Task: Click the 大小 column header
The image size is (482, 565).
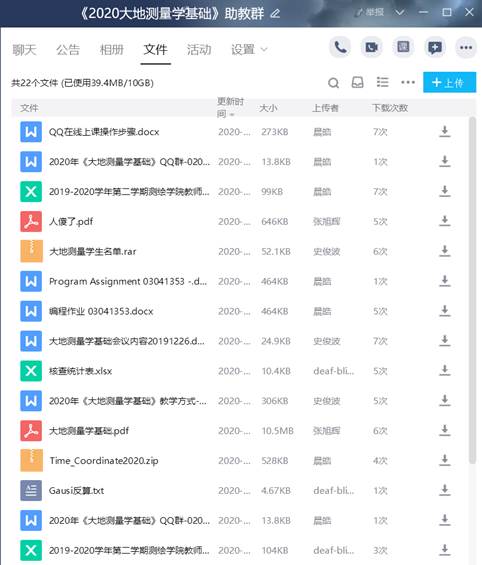Action: (x=268, y=108)
